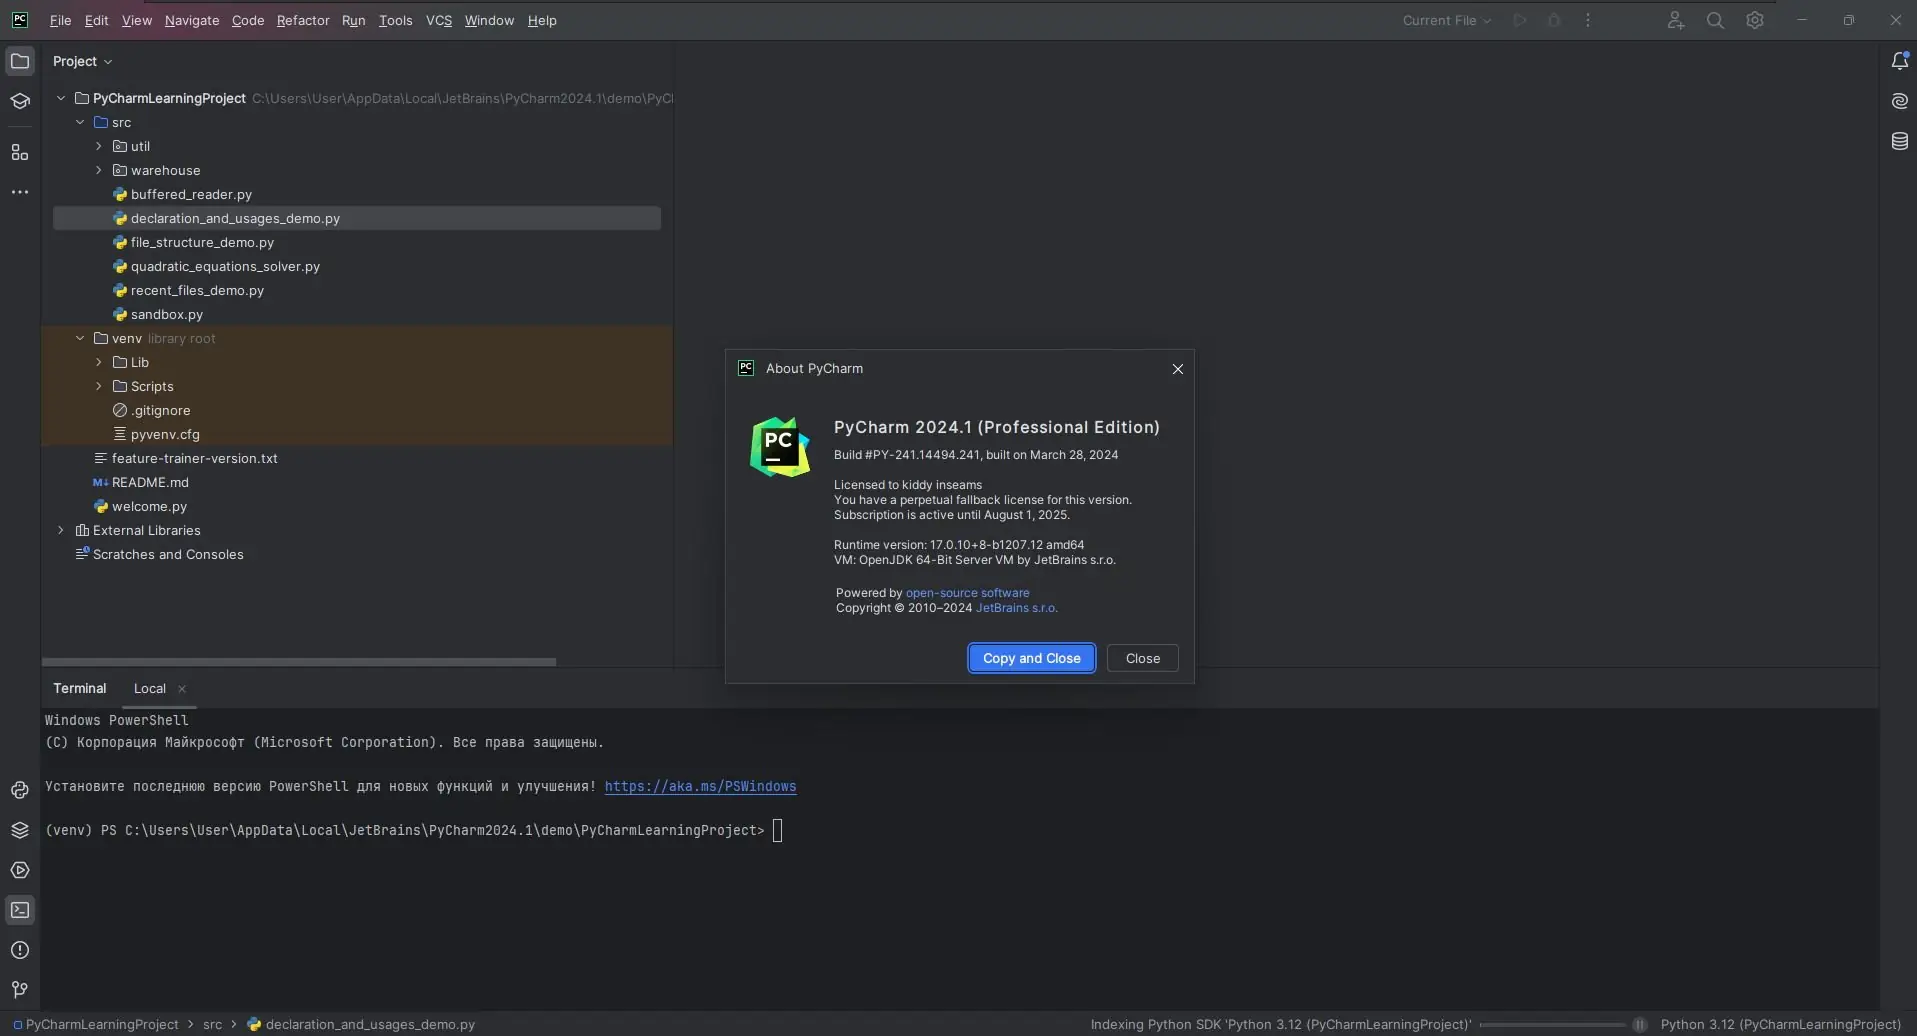Select pyvenv.cfg file
1917x1036 pixels.
[x=156, y=434]
